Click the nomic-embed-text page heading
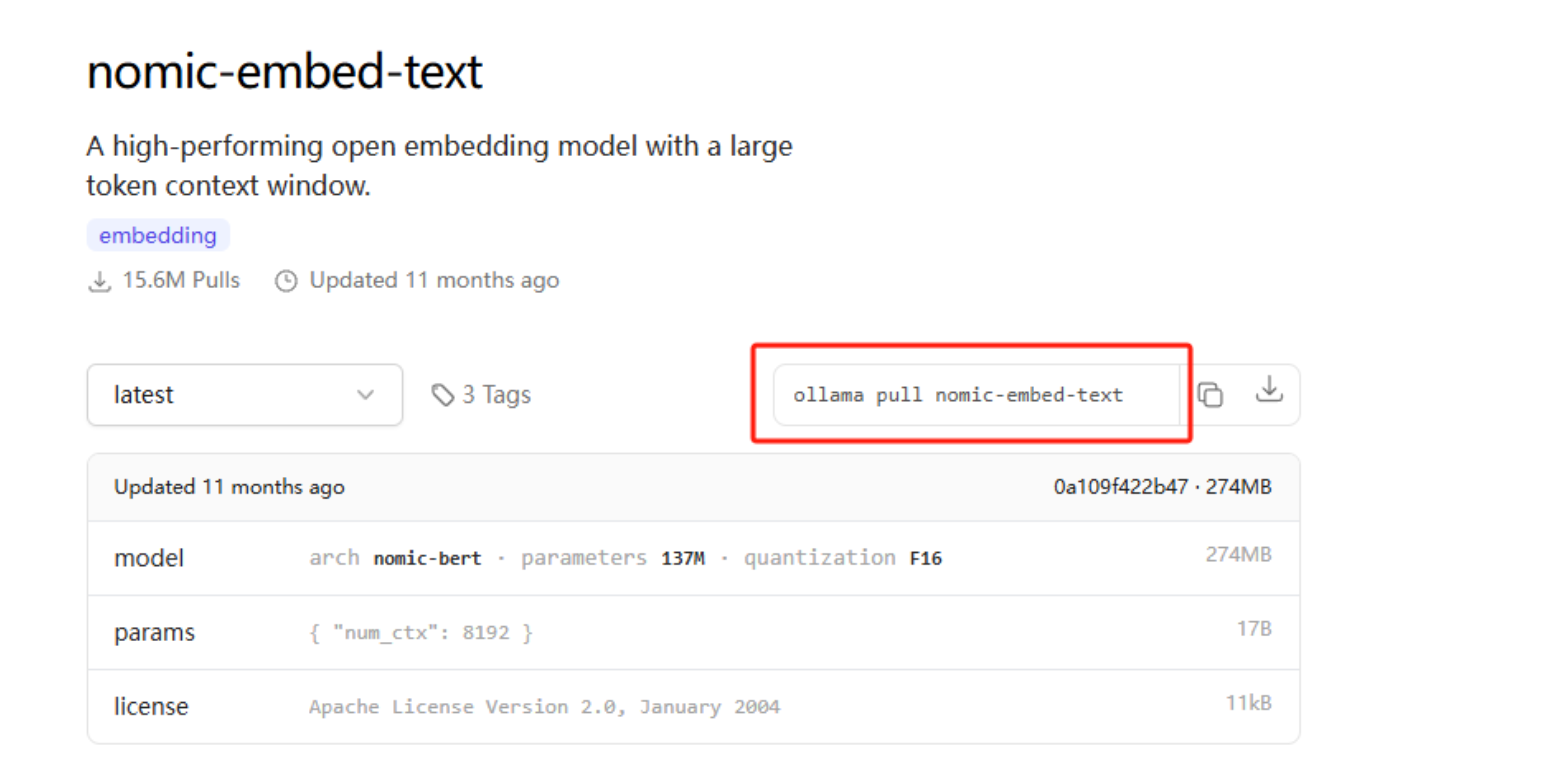The width and height of the screenshot is (1567, 773). point(285,72)
